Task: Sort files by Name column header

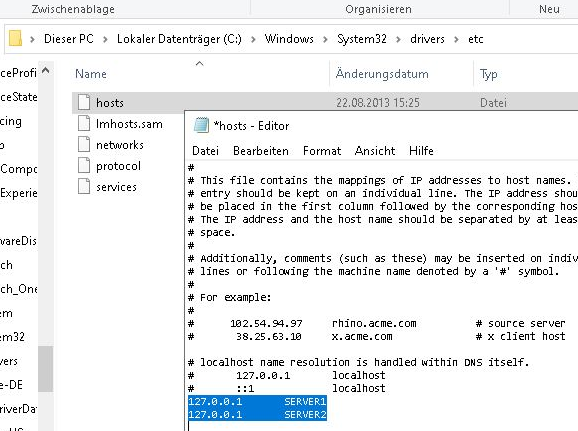Action: (91, 74)
